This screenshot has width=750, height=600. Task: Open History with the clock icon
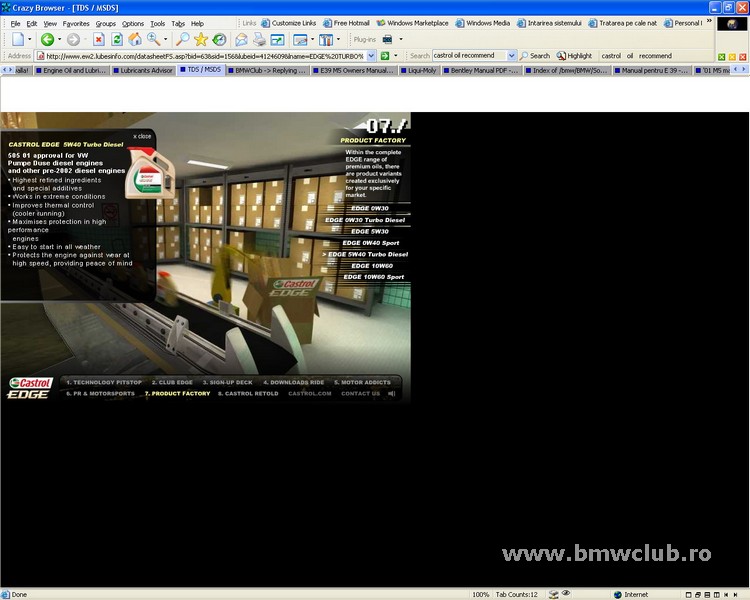[x=219, y=39]
